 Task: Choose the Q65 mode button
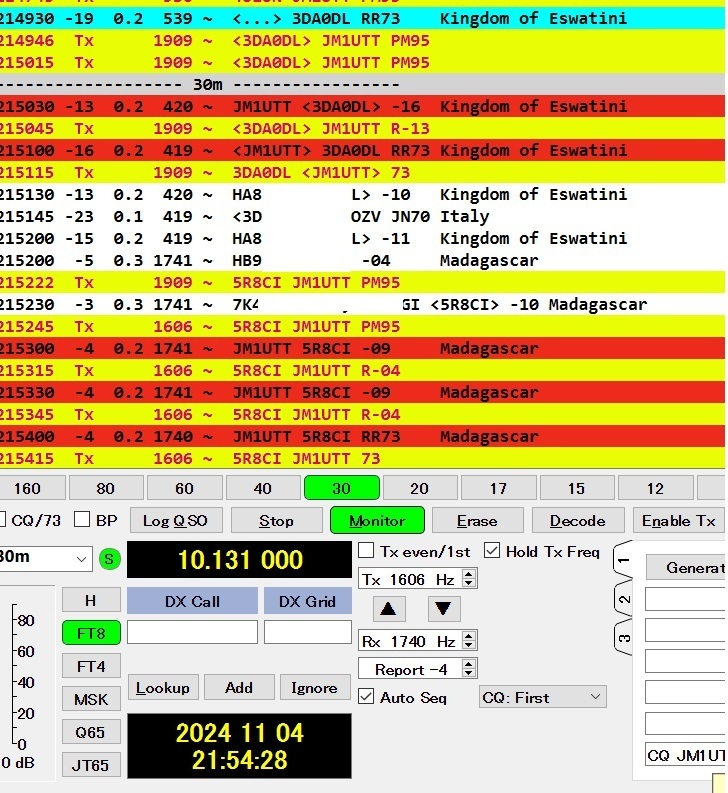tap(90, 732)
